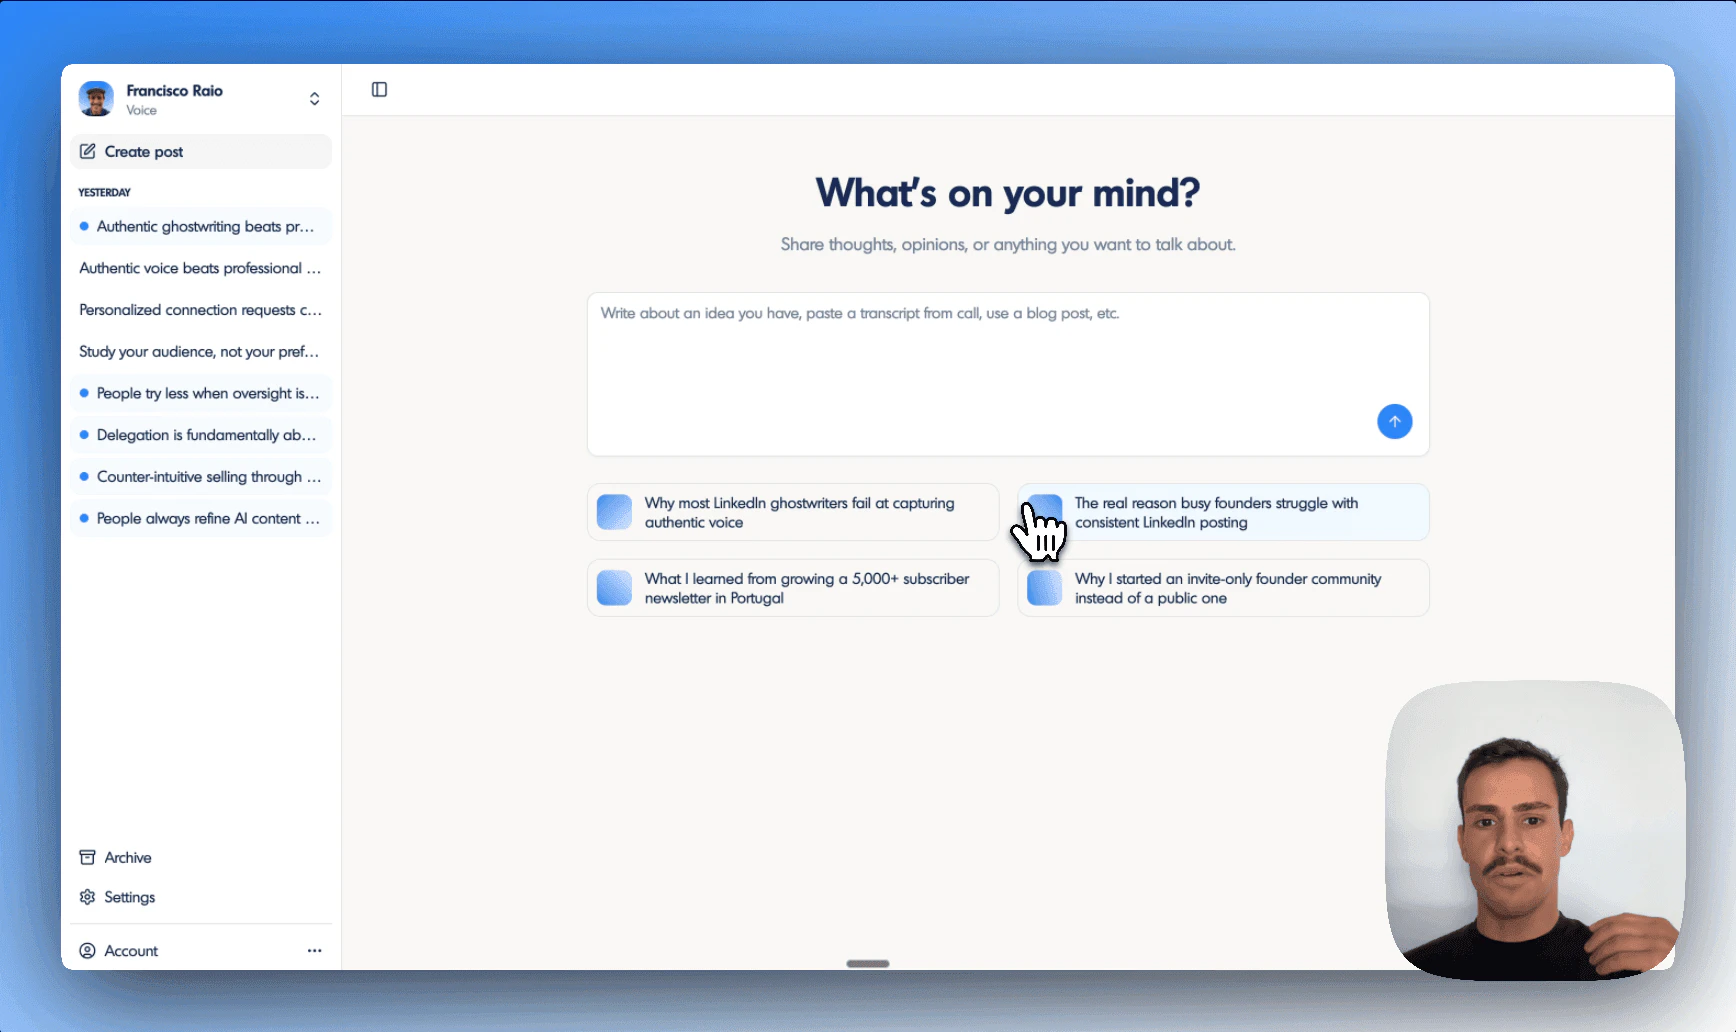Click the suggestion about LinkedIn ghostwriters failing

(792, 512)
